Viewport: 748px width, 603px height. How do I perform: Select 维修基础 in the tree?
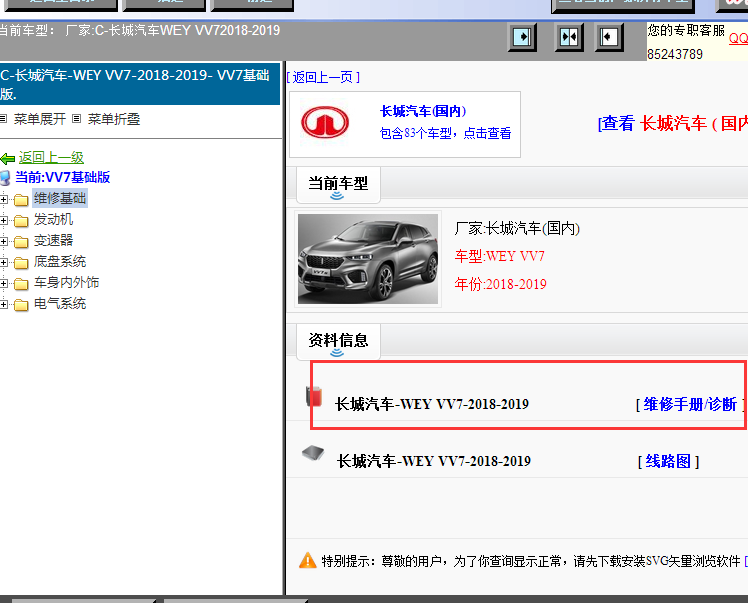60,198
